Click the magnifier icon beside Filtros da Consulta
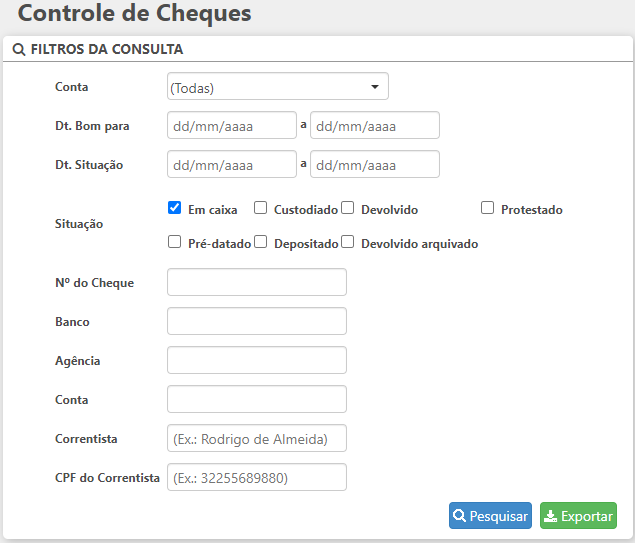The image size is (635, 543). click(19, 49)
